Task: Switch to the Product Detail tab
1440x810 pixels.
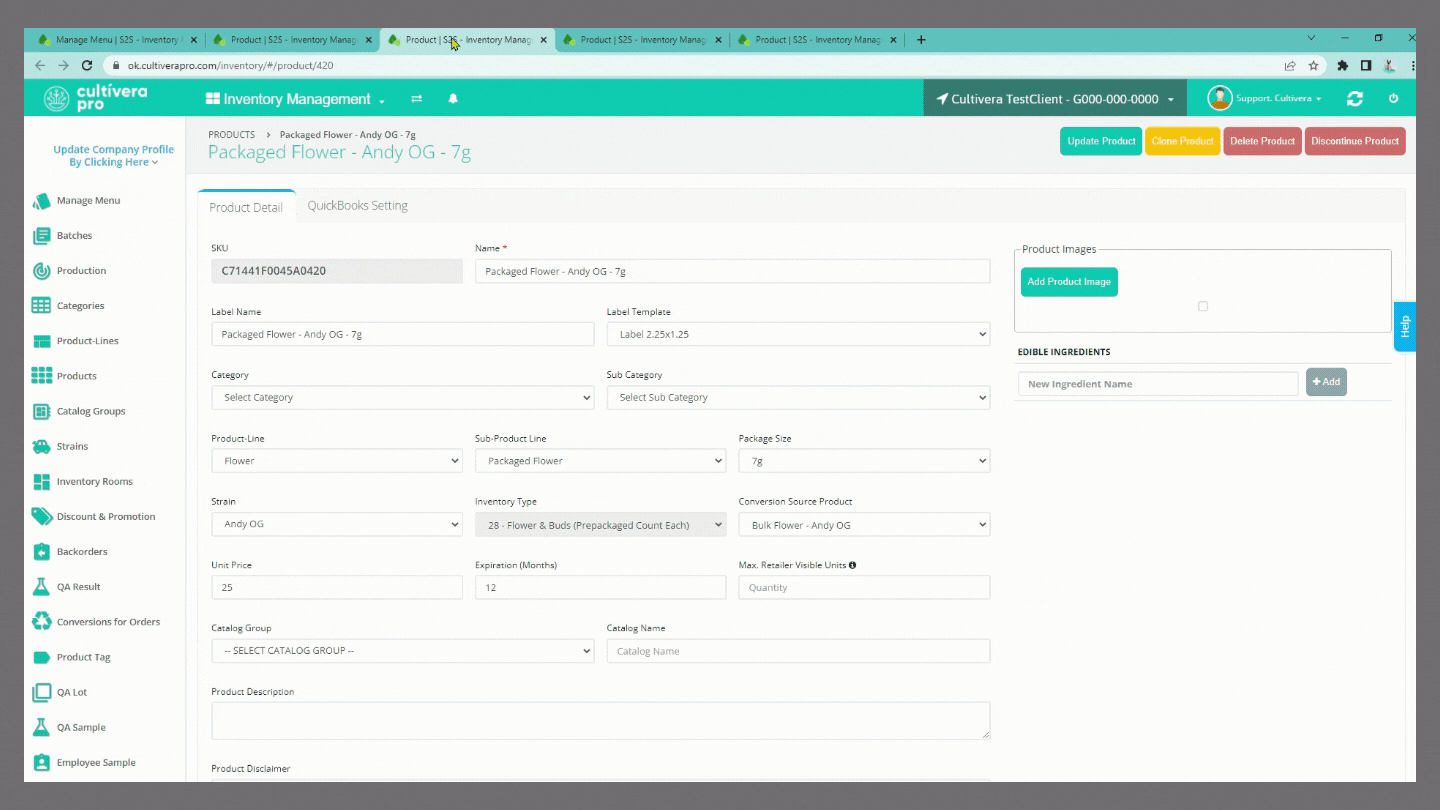Action: [x=246, y=207]
